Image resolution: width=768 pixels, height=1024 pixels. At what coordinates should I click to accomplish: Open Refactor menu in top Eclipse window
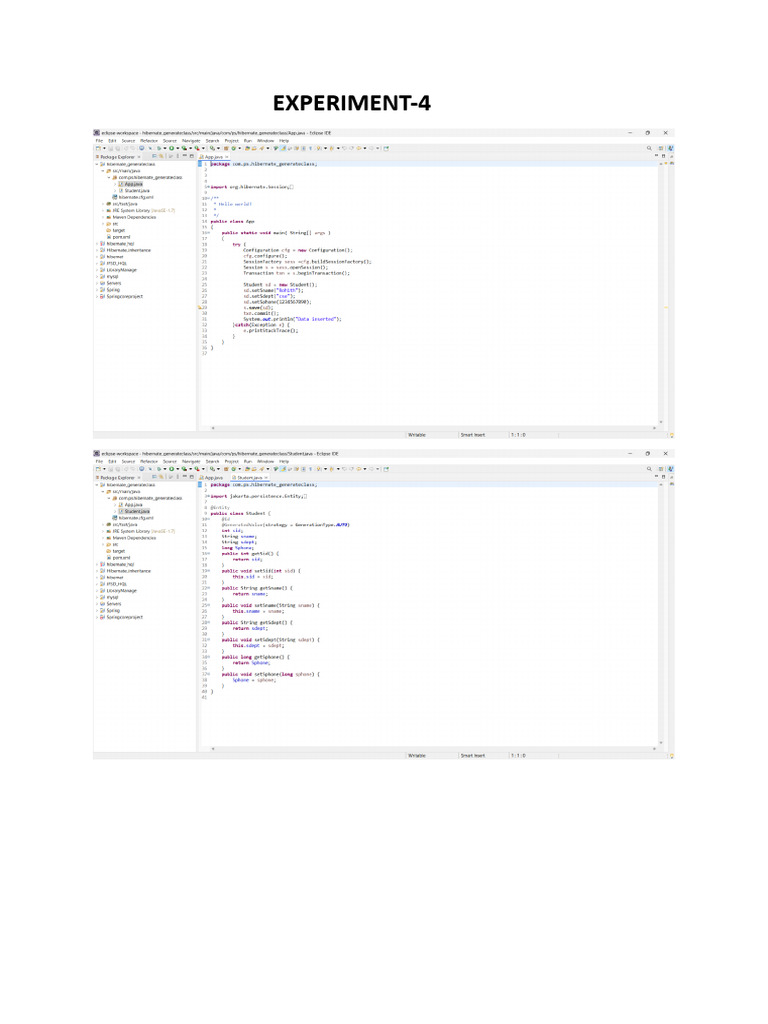click(149, 140)
